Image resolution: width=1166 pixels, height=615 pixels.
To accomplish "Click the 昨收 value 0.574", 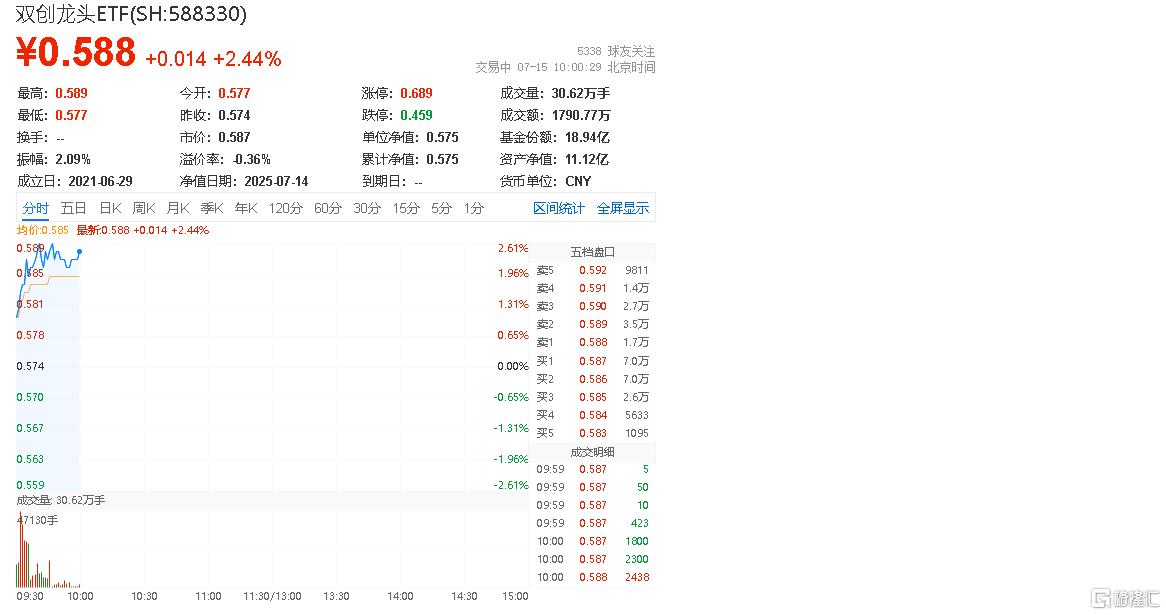I will coord(234,115).
